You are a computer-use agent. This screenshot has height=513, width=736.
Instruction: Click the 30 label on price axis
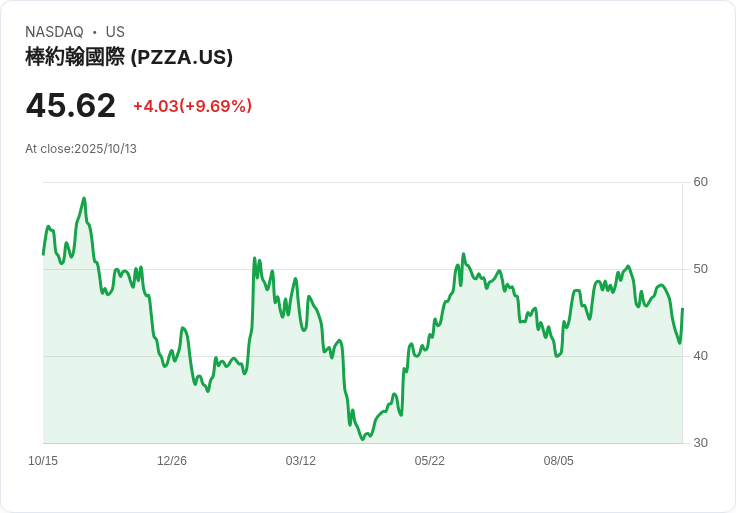coord(700,443)
